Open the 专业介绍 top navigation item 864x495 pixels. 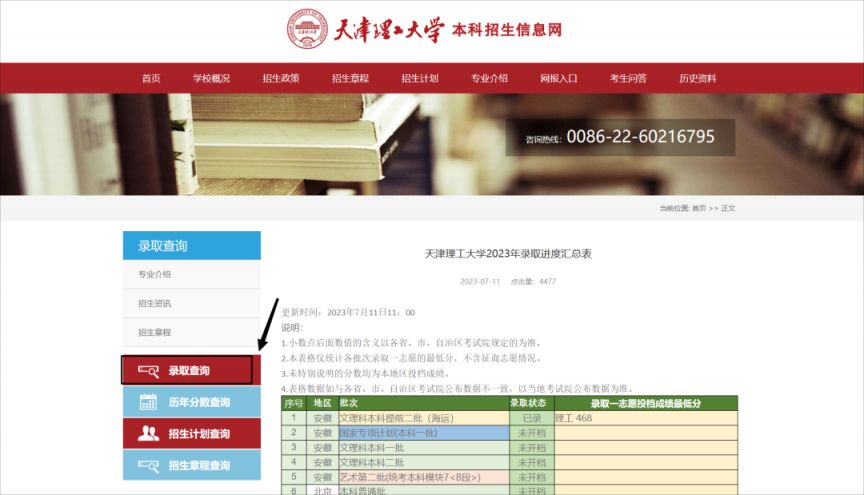pos(489,78)
